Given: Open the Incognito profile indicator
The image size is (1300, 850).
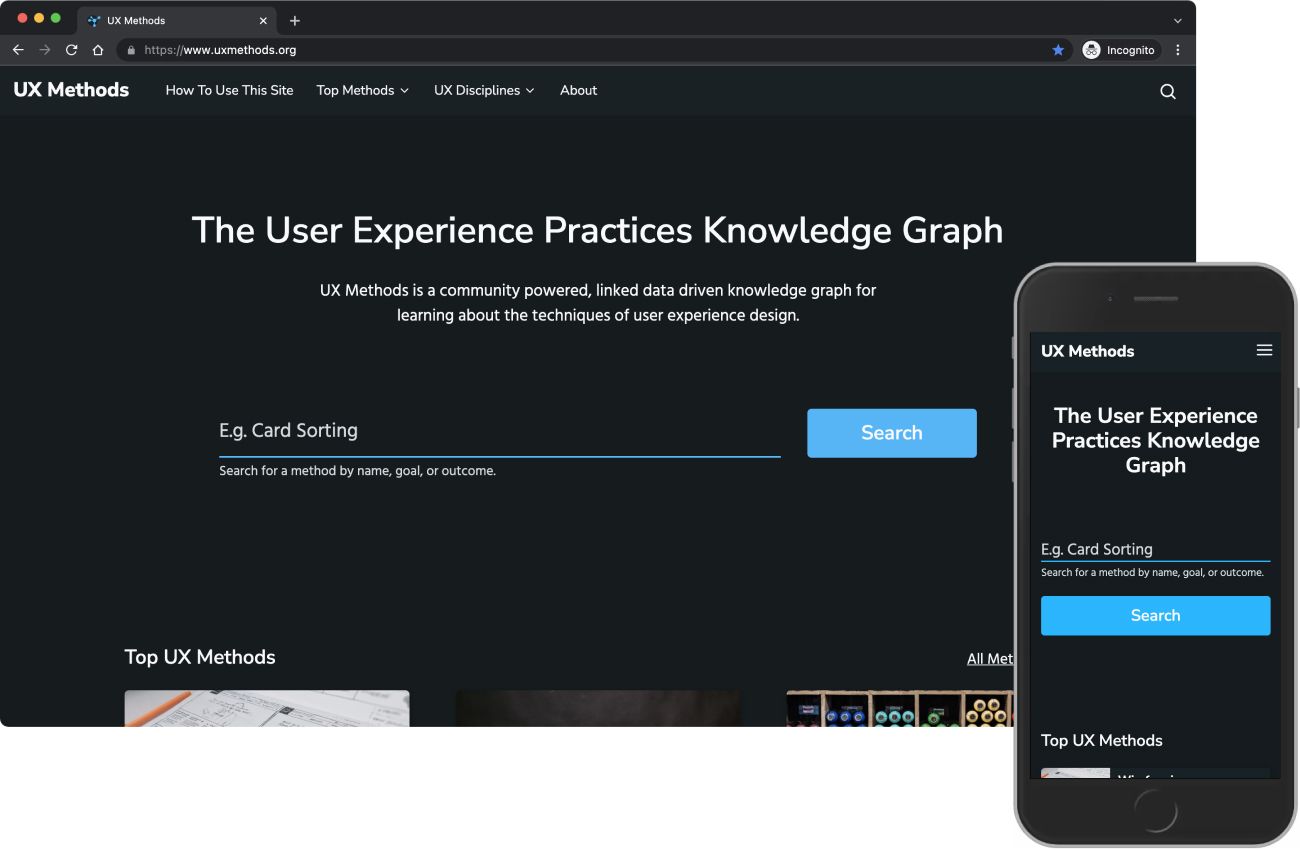Looking at the screenshot, I should 1119,50.
